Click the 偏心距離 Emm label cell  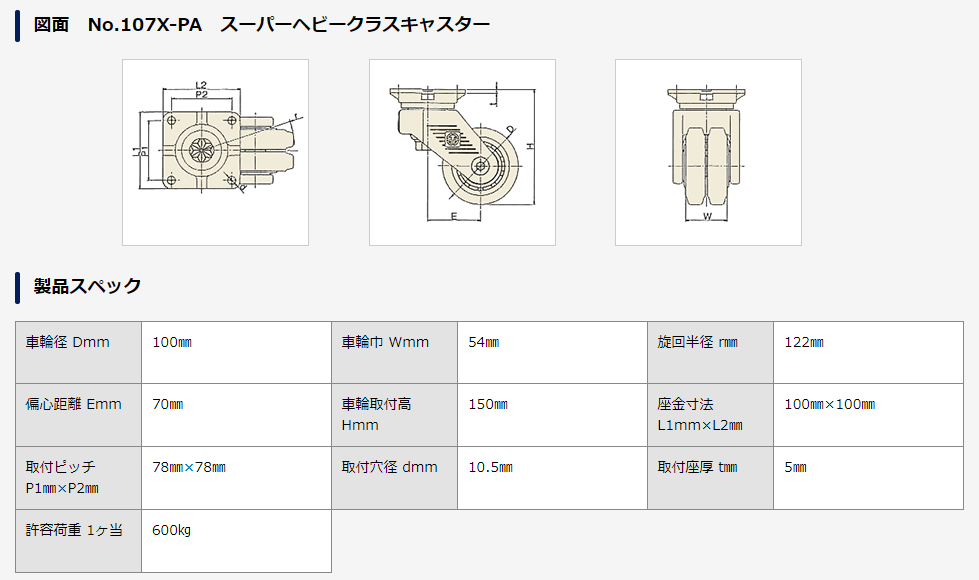tap(79, 415)
